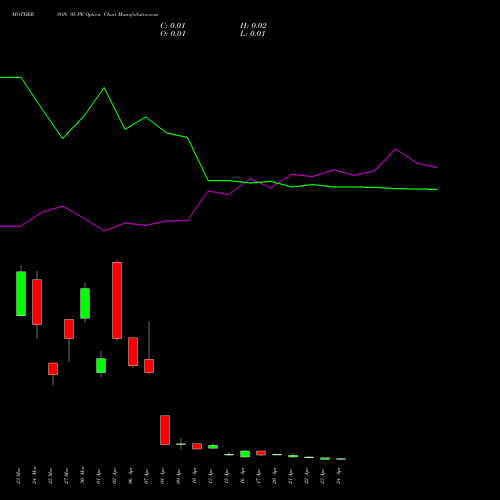Select the green candle above 16 Apr
This screenshot has width=500, height=500.
[x=245, y=454]
